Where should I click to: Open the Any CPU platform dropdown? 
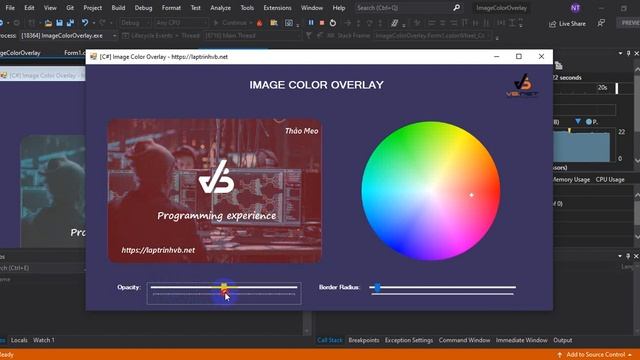point(181,23)
